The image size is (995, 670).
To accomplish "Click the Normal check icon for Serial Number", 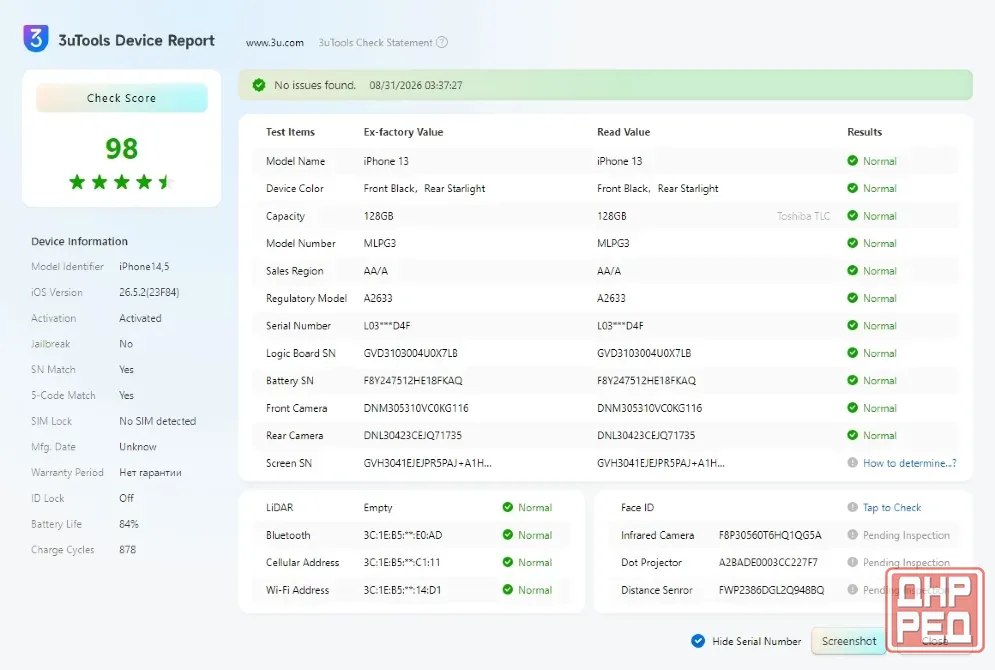I will pyautogui.click(x=852, y=325).
